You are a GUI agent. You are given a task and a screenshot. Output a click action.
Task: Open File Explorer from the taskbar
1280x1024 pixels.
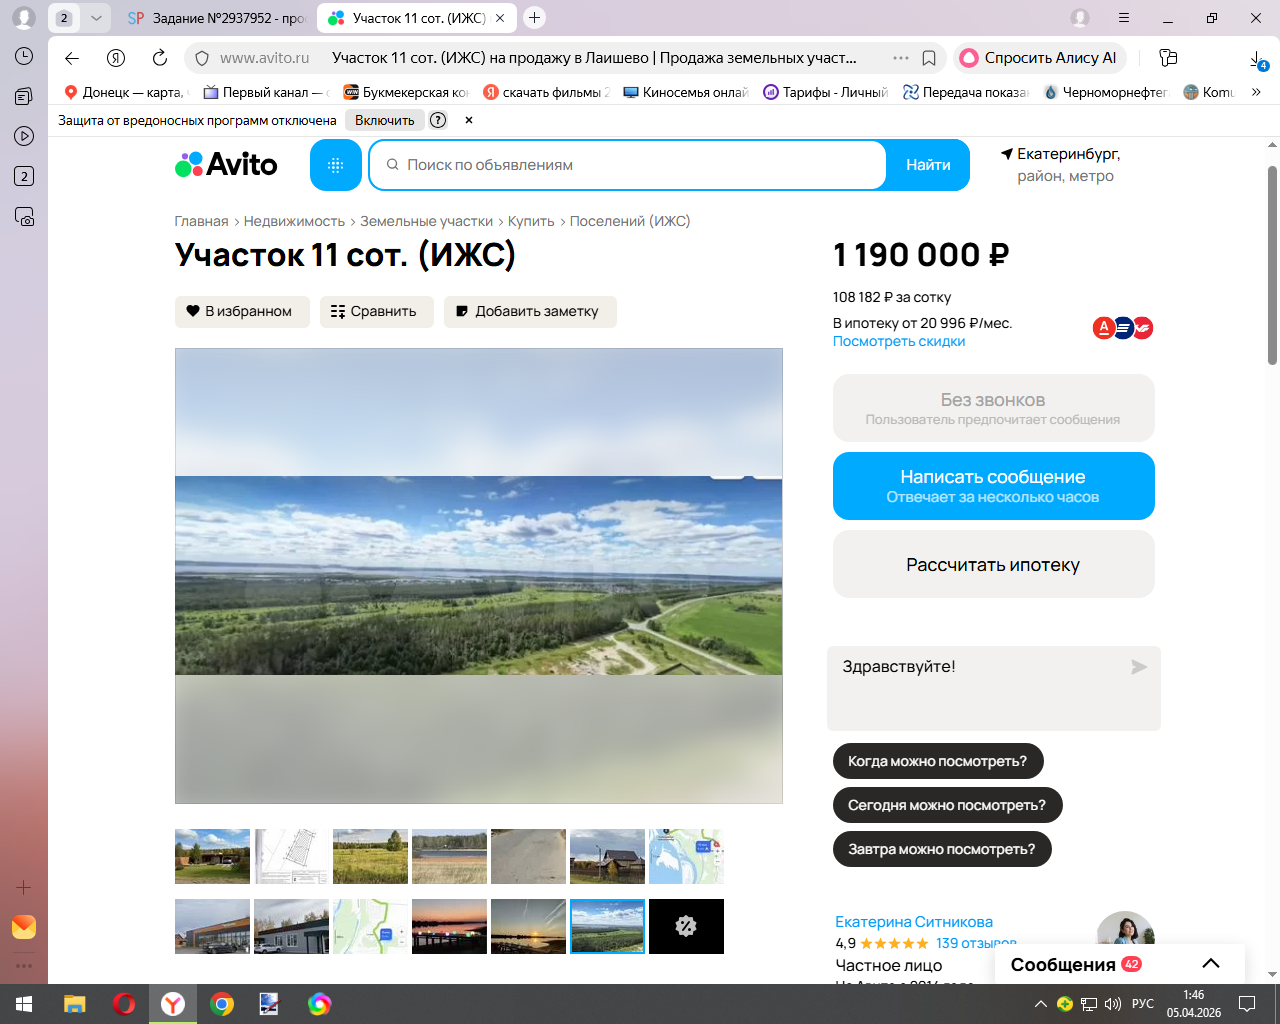(x=75, y=1004)
